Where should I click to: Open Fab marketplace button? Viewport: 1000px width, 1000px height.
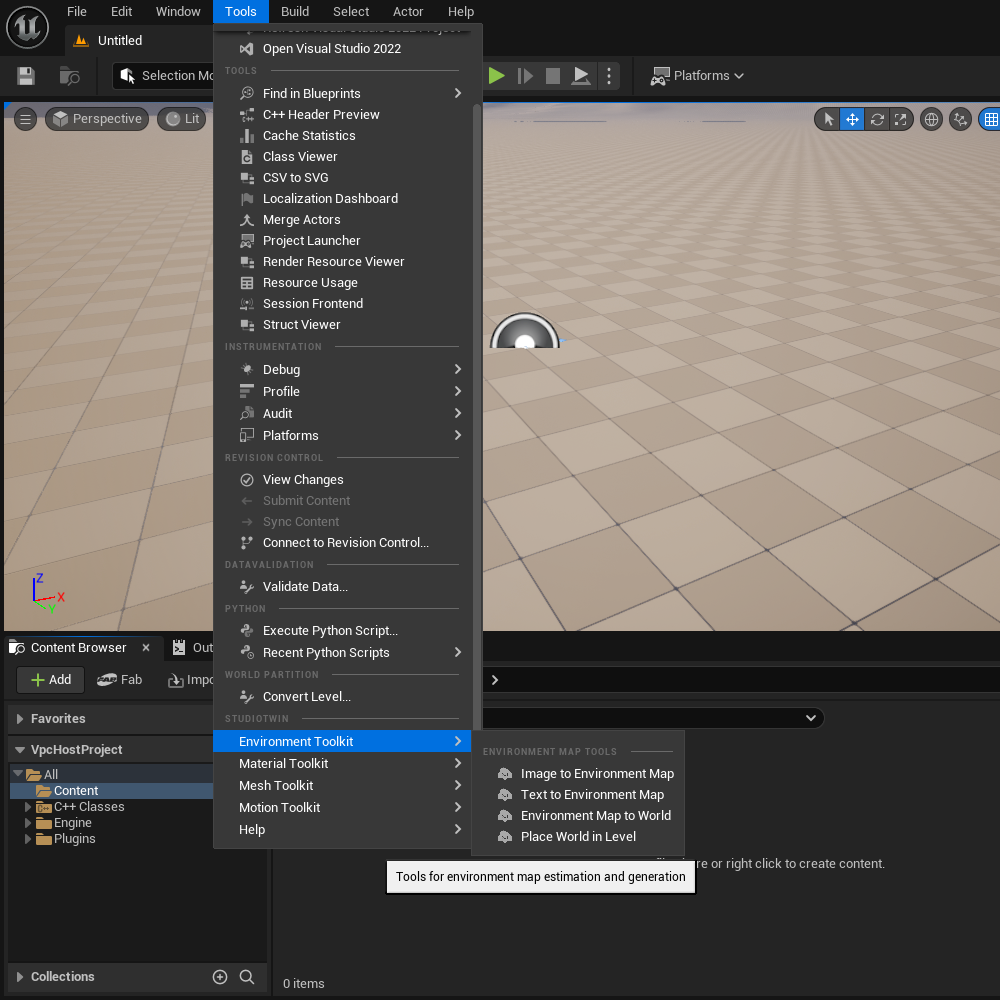[x=119, y=680]
